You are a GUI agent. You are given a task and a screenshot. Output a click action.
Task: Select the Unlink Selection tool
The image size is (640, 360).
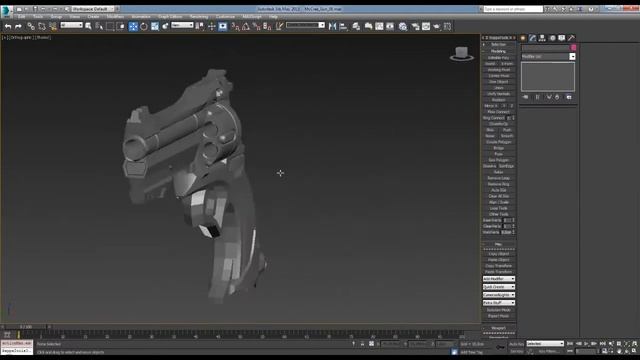(x=42, y=27)
